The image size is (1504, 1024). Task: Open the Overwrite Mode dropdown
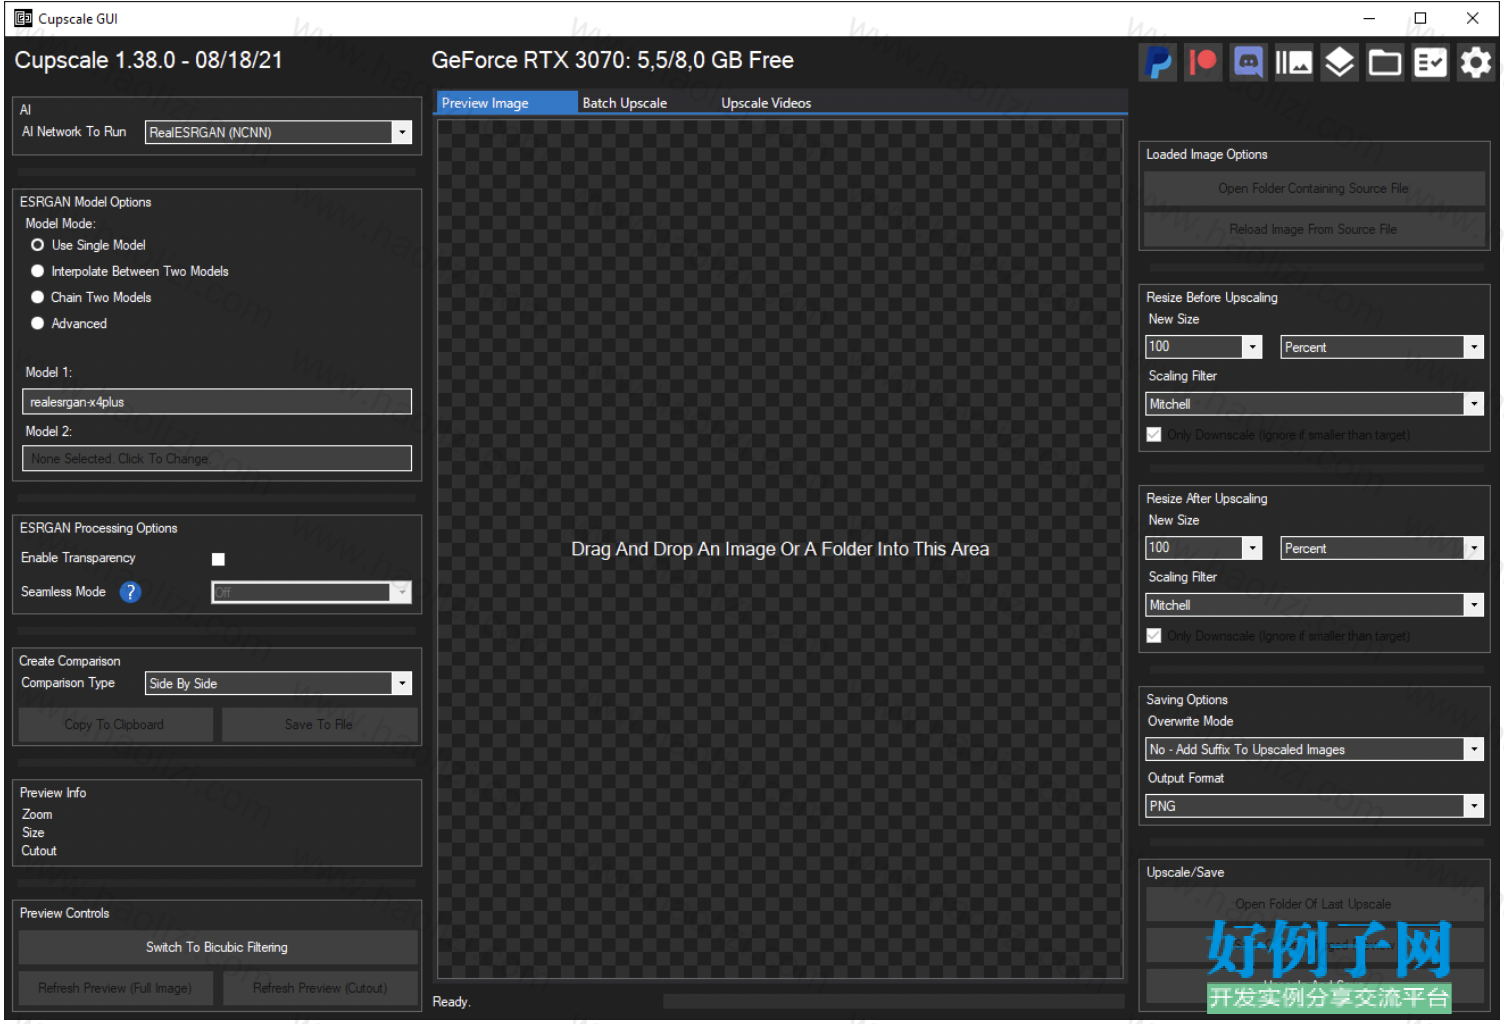[x=1314, y=749]
